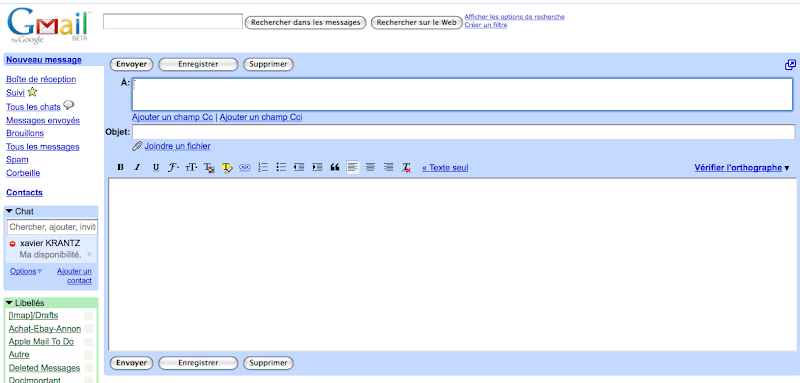Increase indent of the text
Screen dimensions: 800x383
(x=317, y=167)
